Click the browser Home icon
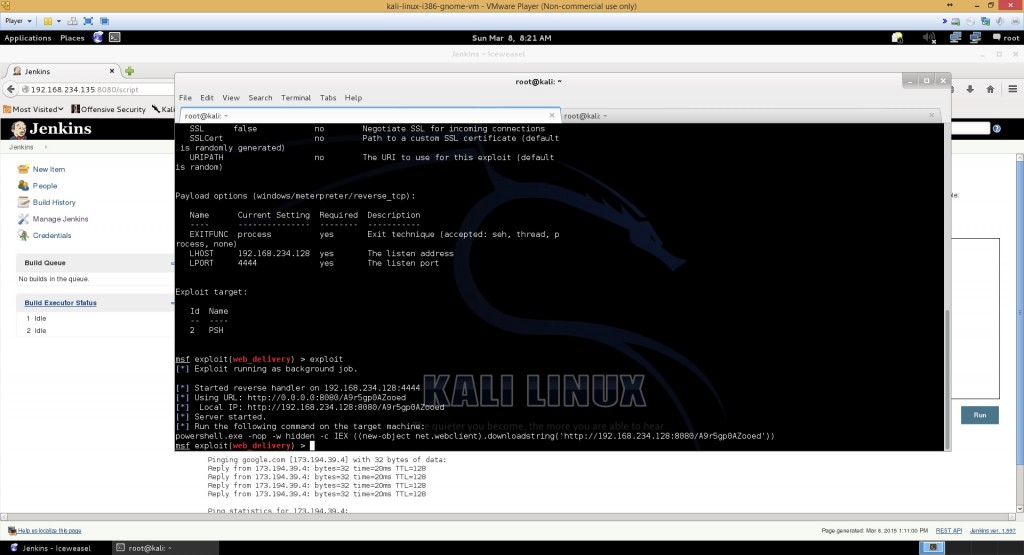This screenshot has height=555, width=1024. (x=991, y=89)
